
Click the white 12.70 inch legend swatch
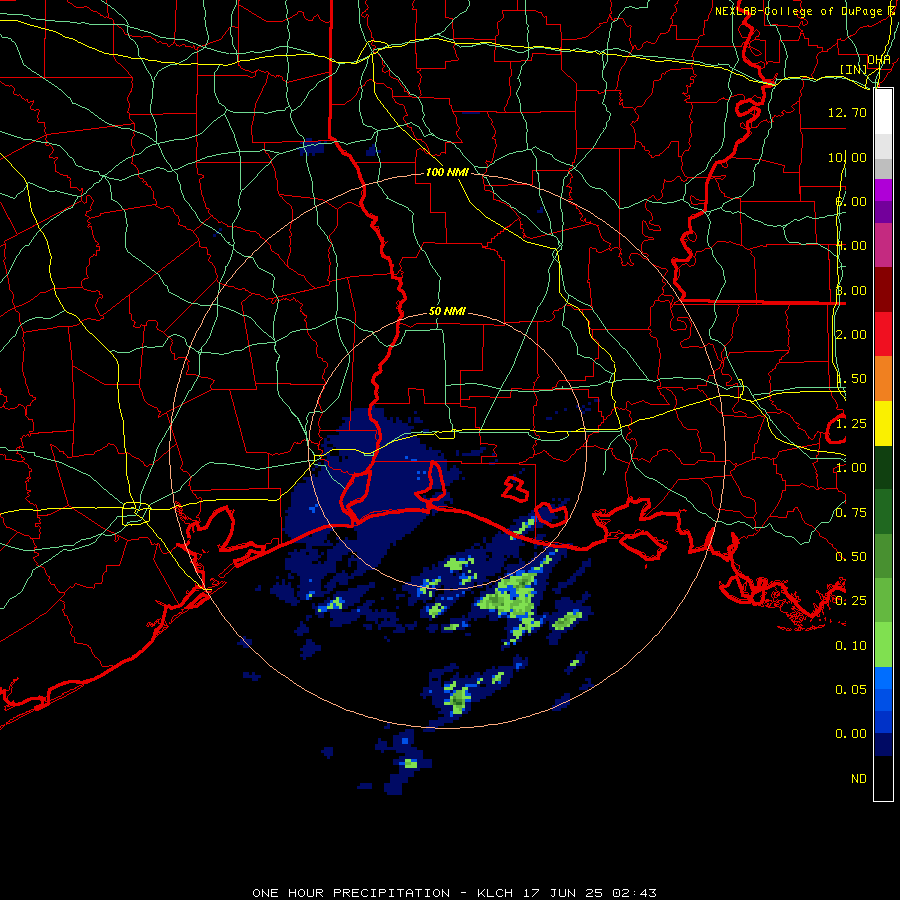(x=883, y=112)
